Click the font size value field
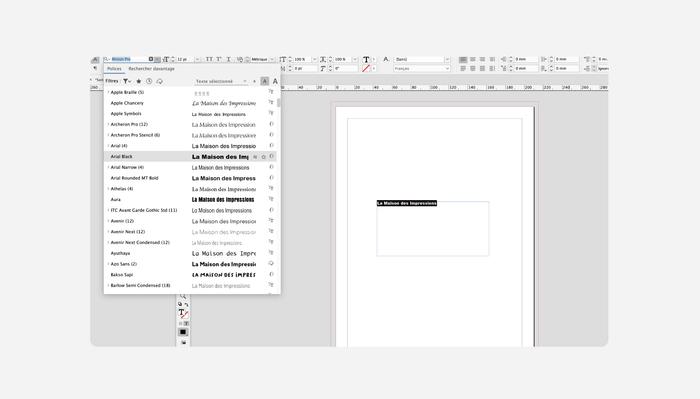The height and width of the screenshot is (399, 700). click(x=184, y=59)
